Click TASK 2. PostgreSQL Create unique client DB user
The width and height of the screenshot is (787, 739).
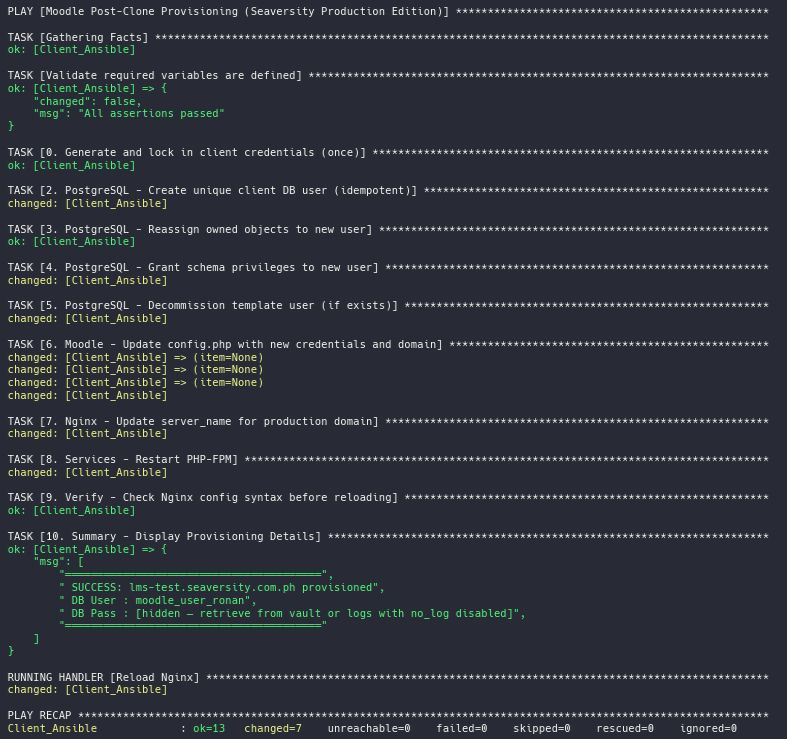click(387, 190)
